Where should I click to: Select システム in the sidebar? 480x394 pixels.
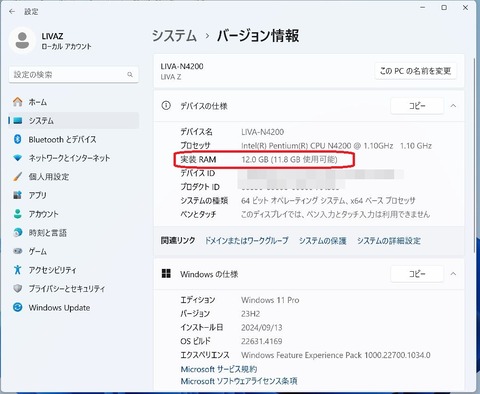pos(73,121)
